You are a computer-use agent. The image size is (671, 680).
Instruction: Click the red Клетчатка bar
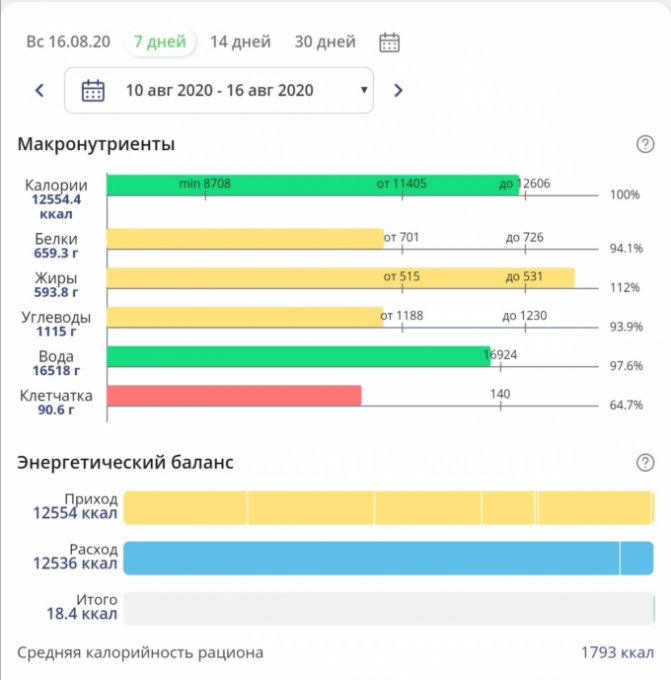pyautogui.click(x=233, y=395)
